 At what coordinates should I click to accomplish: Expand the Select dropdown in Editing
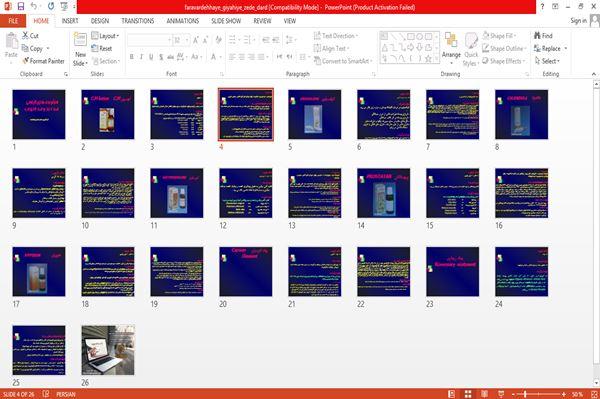click(548, 61)
